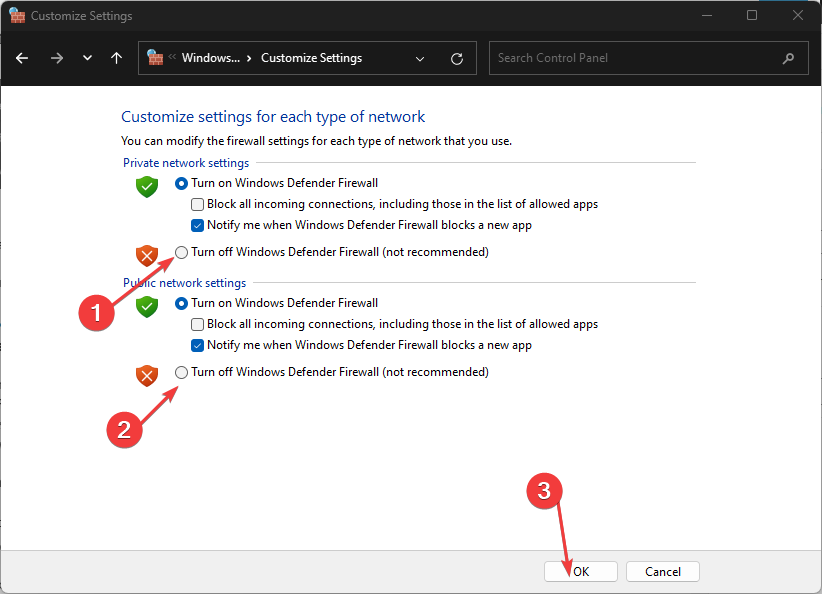This screenshot has width=822, height=594.
Task: Turn off Public network Defender Firewall
Action: (181, 372)
